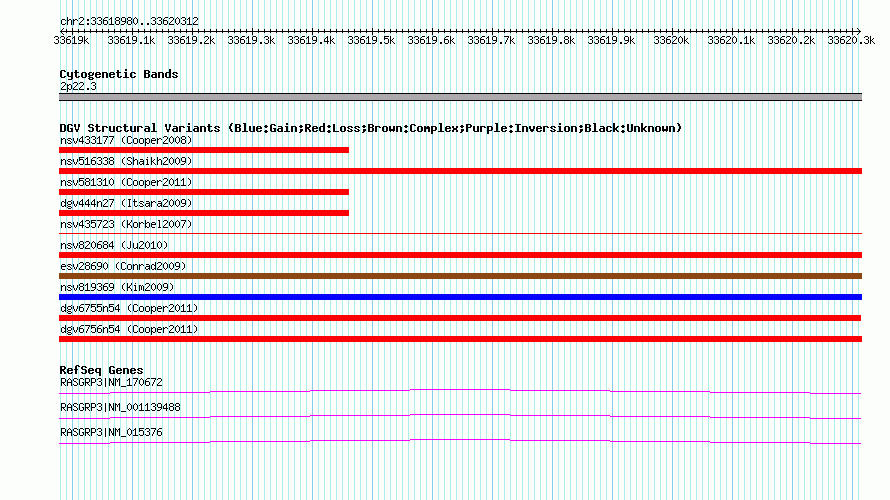Click the chr2:33618980..33620312 coordinate label
Screen dimensions: 890x500
pyautogui.click(x=129, y=21)
